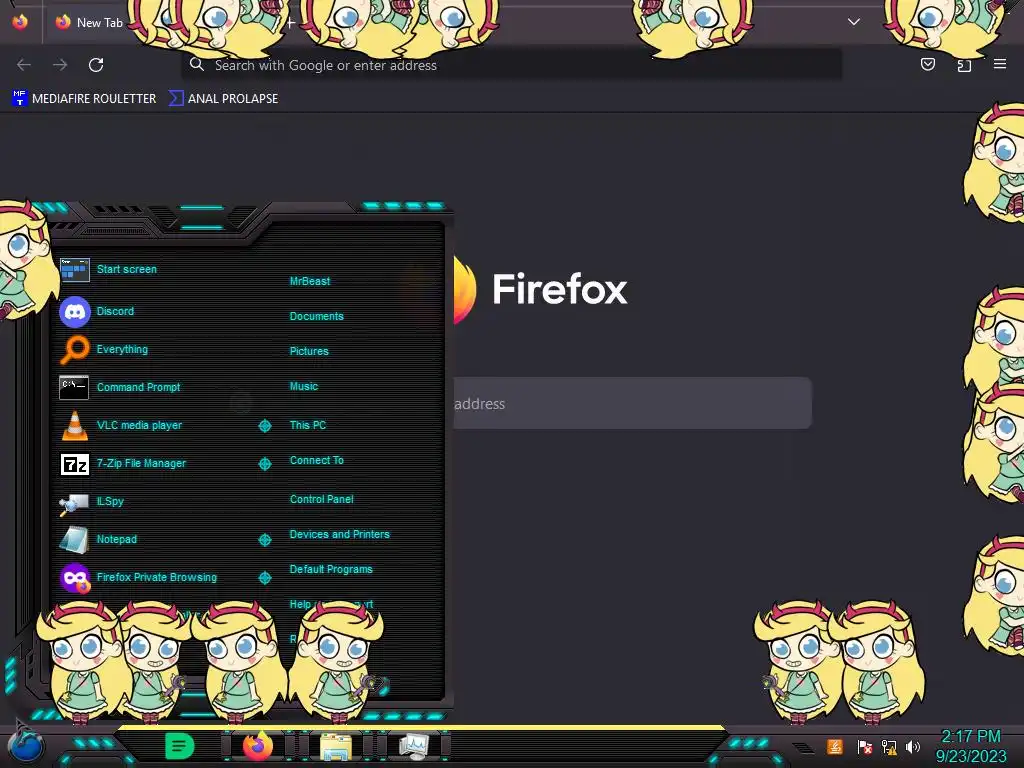Viewport: 1024px width, 768px height.
Task: Launch Everything search from the start menu
Action: (x=104, y=349)
